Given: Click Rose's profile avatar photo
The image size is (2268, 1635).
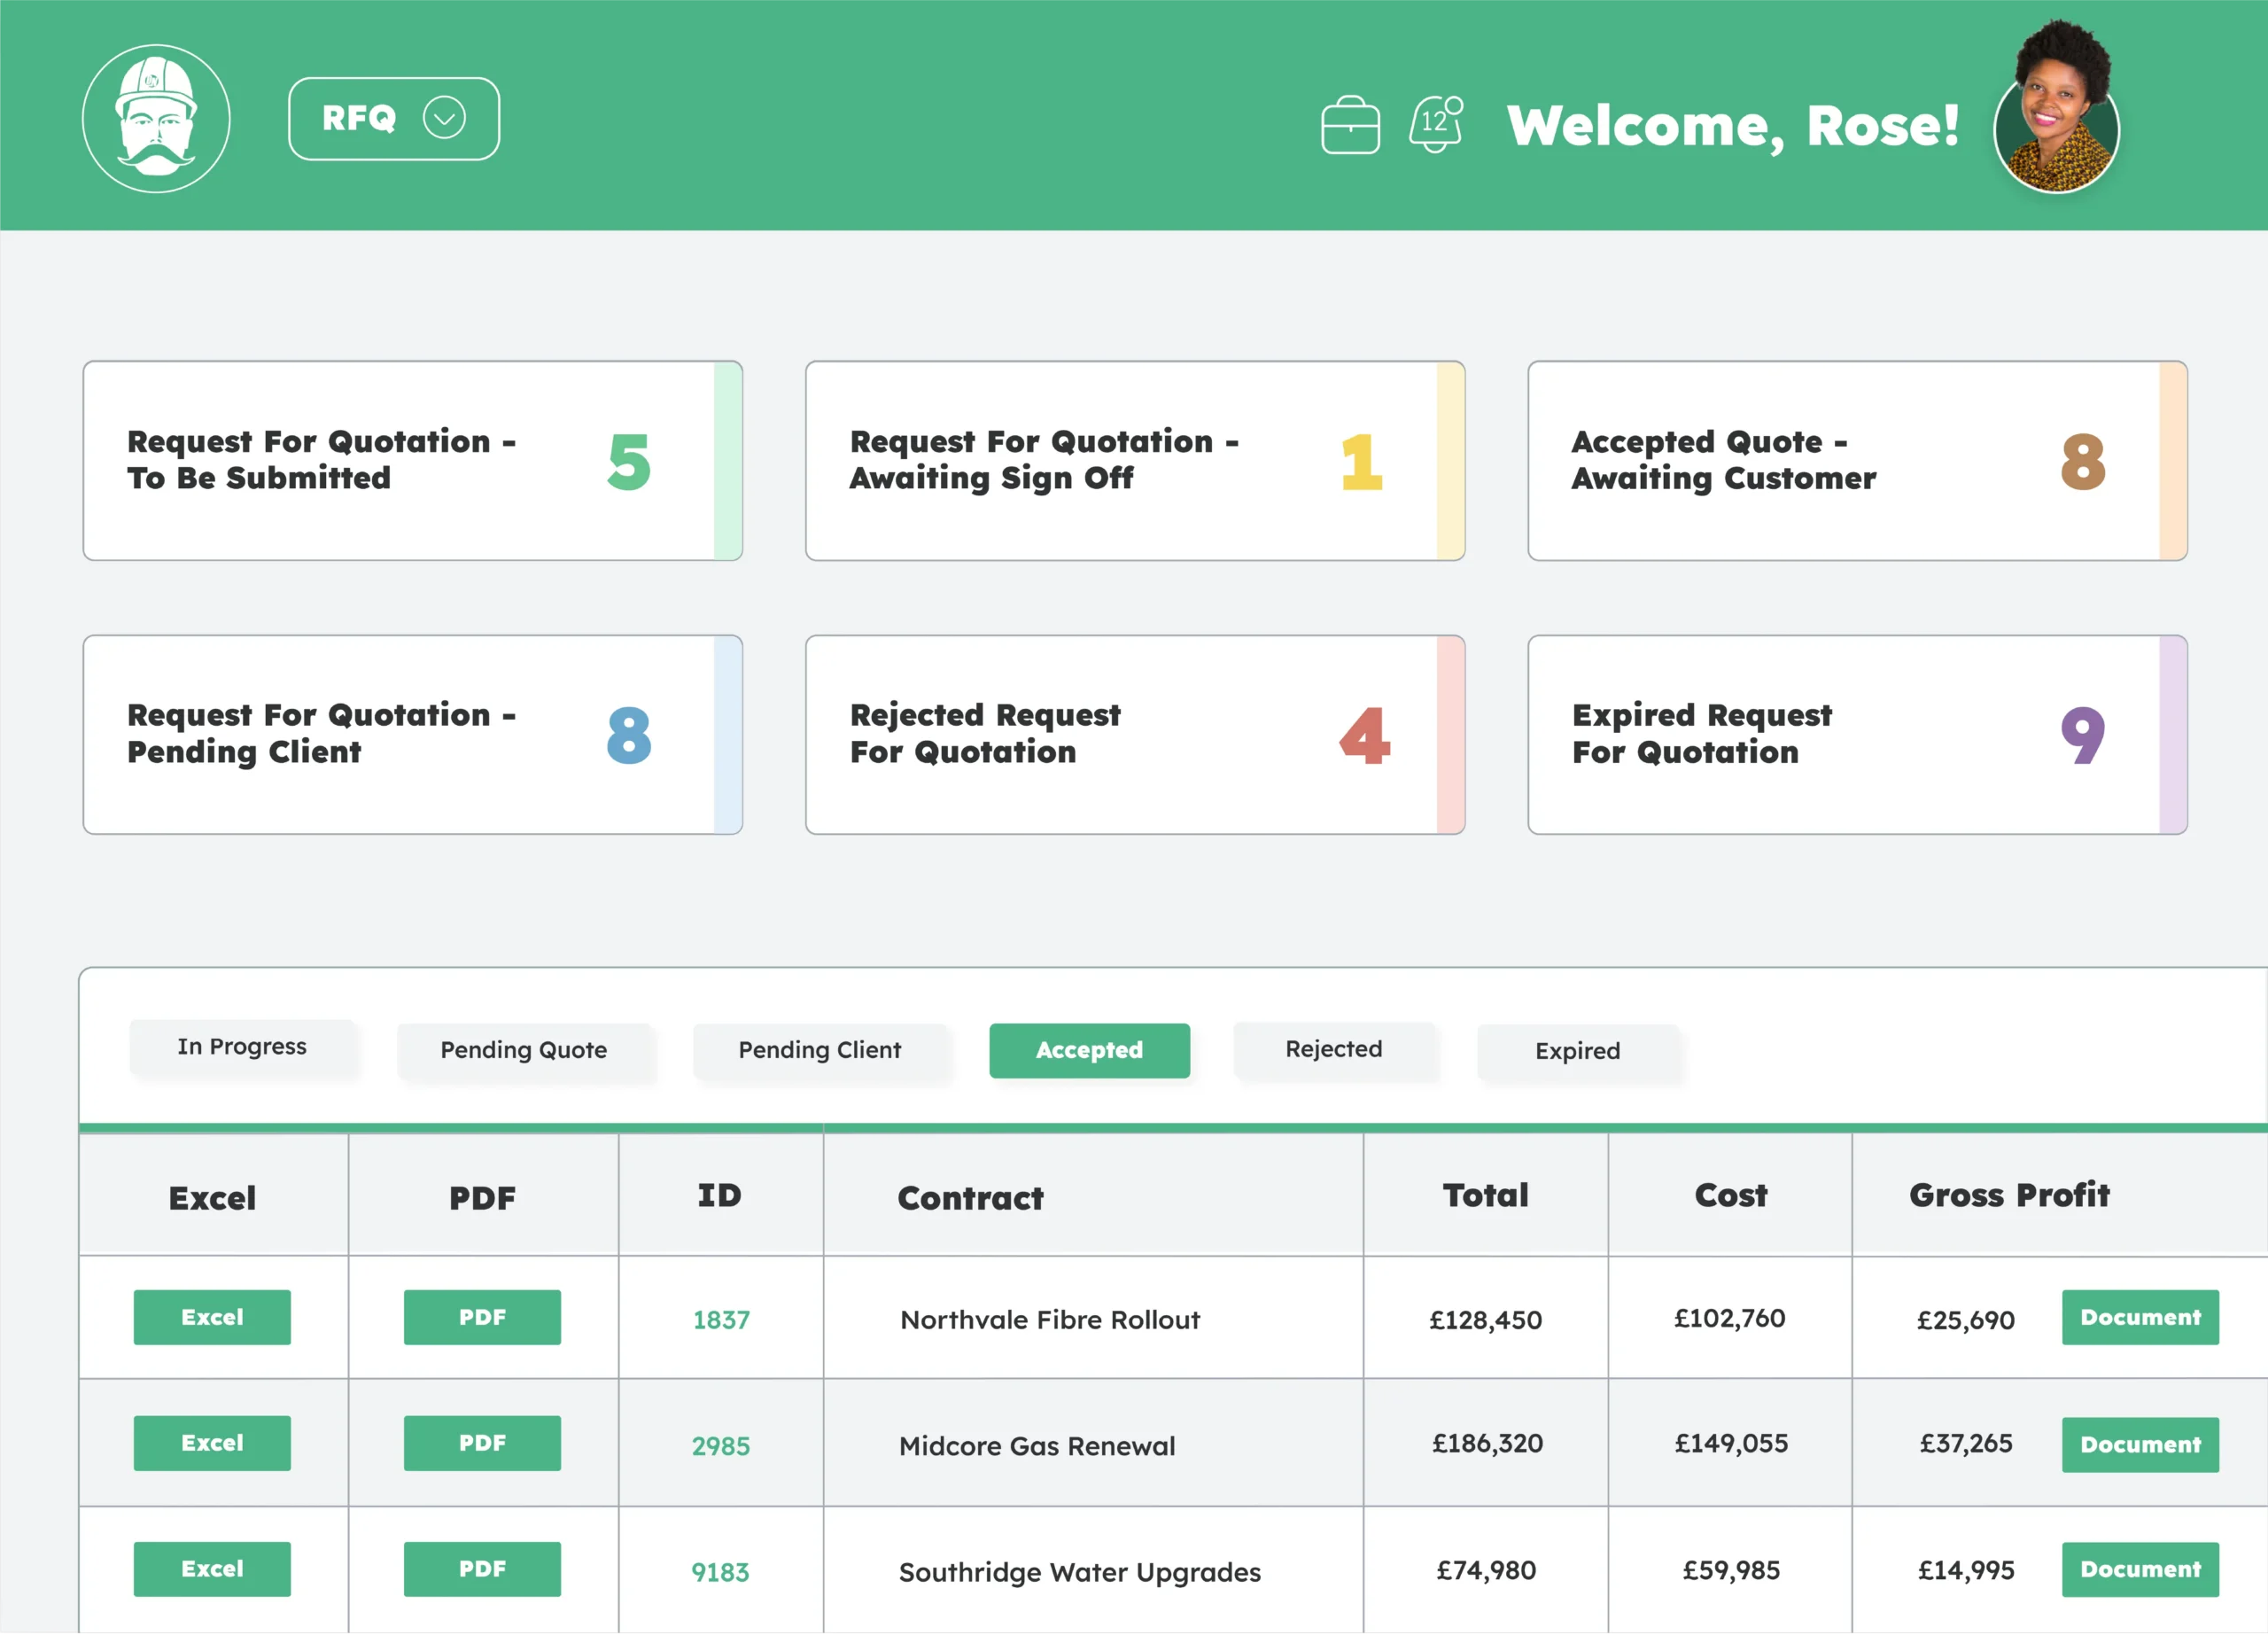Looking at the screenshot, I should [2057, 108].
